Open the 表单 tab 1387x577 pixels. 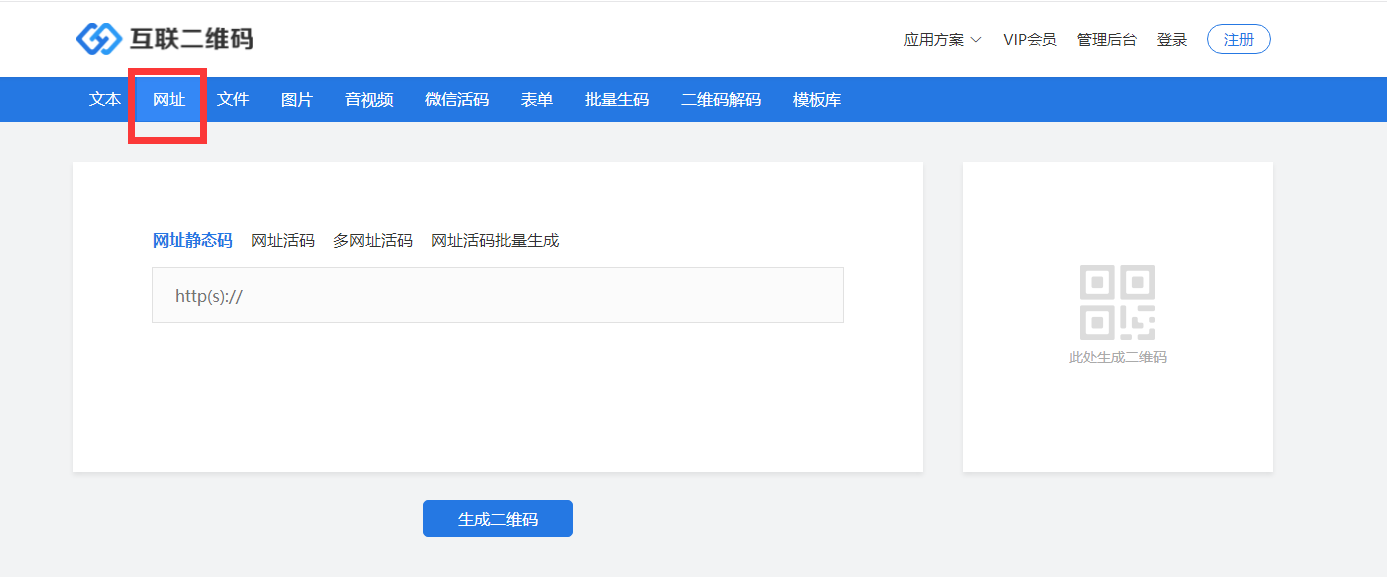[537, 99]
